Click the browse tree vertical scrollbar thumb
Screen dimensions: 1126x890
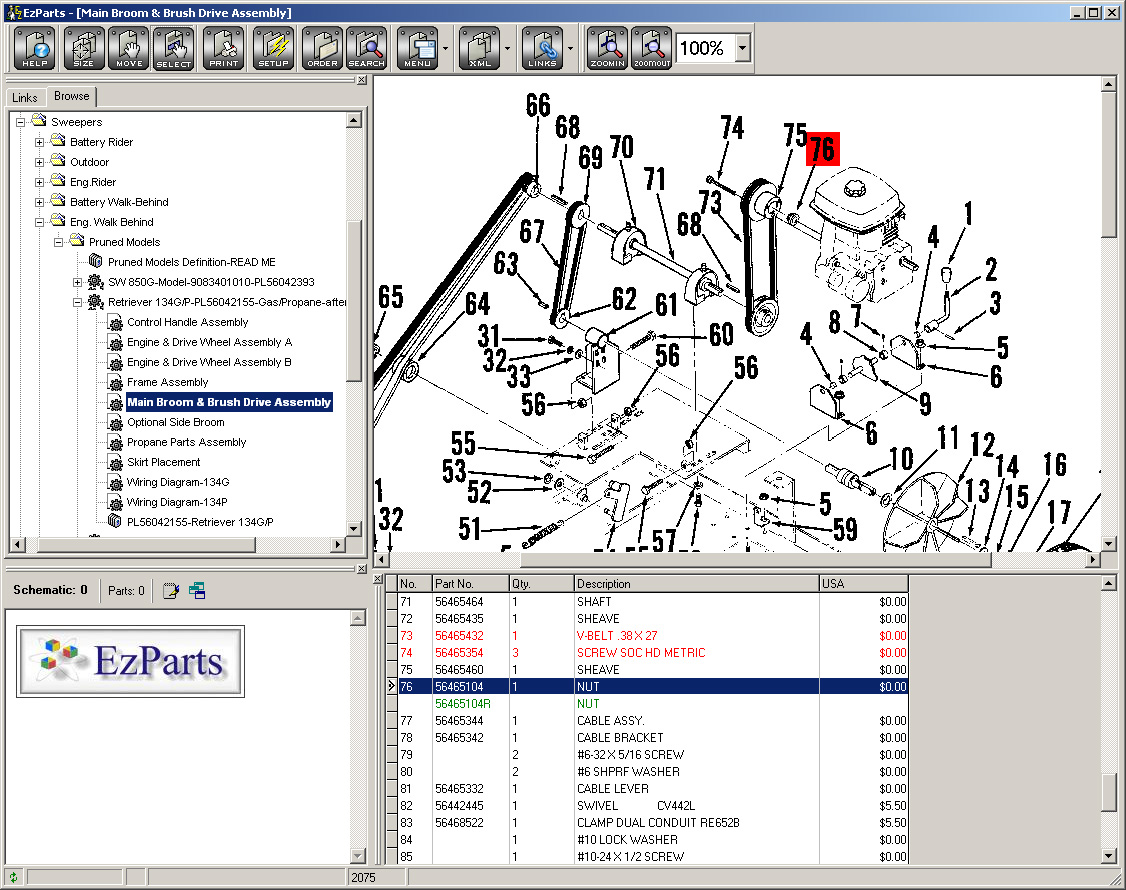(x=353, y=300)
